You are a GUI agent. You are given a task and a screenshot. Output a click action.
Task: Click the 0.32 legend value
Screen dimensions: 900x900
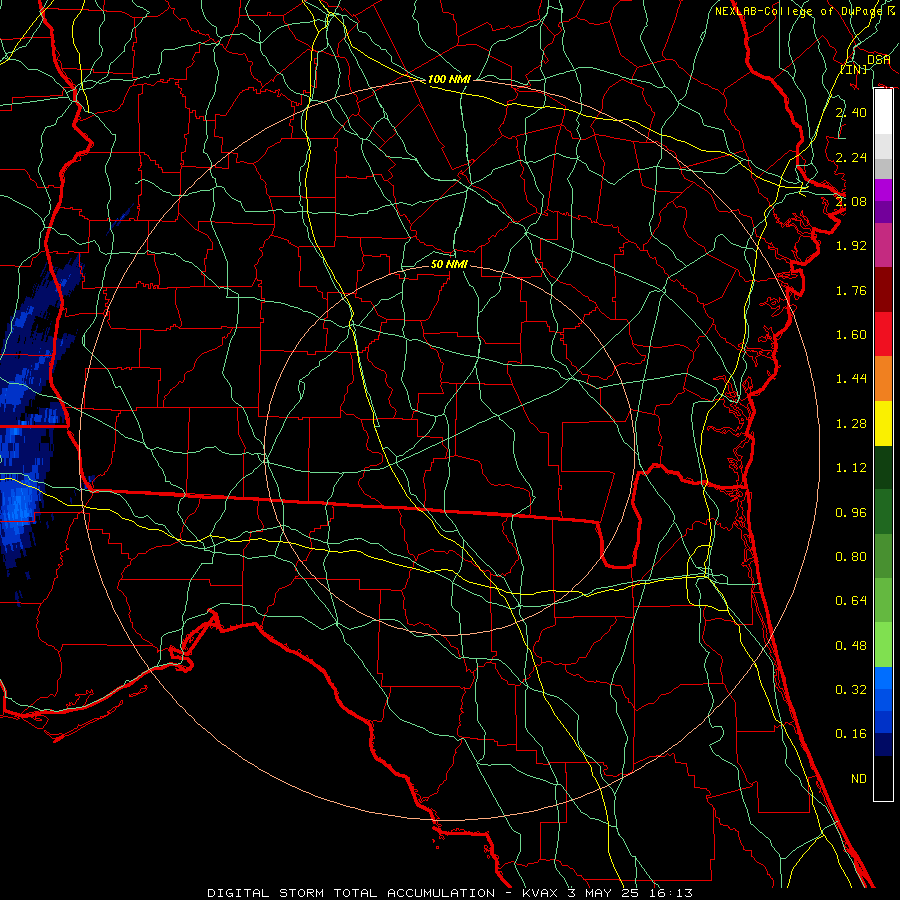click(851, 690)
